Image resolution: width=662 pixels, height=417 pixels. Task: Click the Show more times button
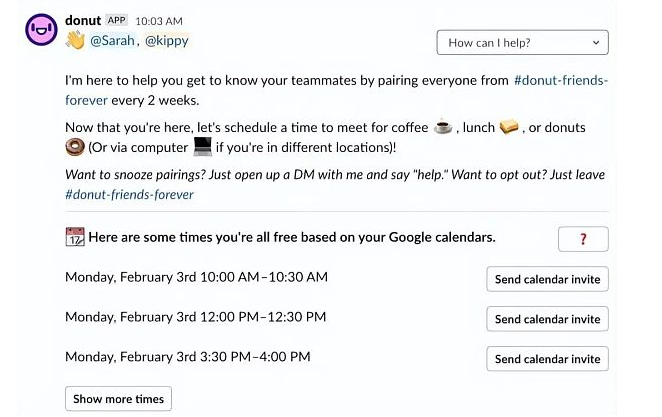tap(118, 398)
